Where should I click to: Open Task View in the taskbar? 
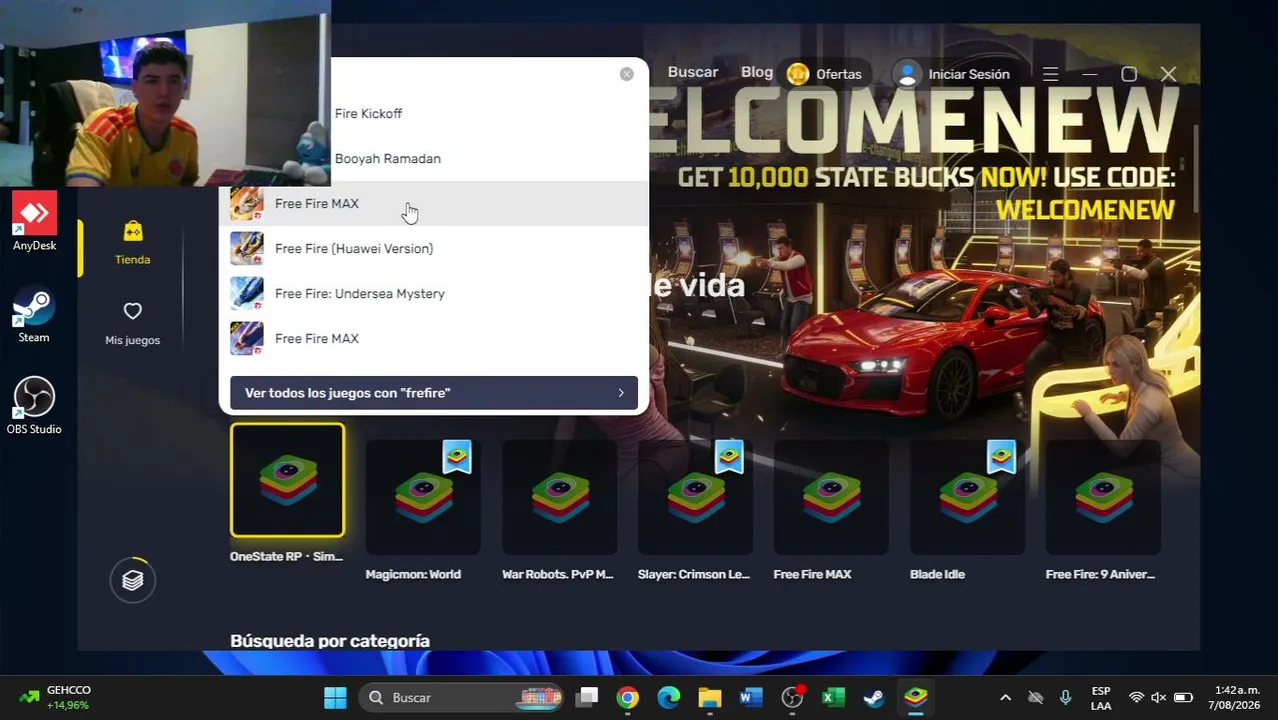coord(587,697)
